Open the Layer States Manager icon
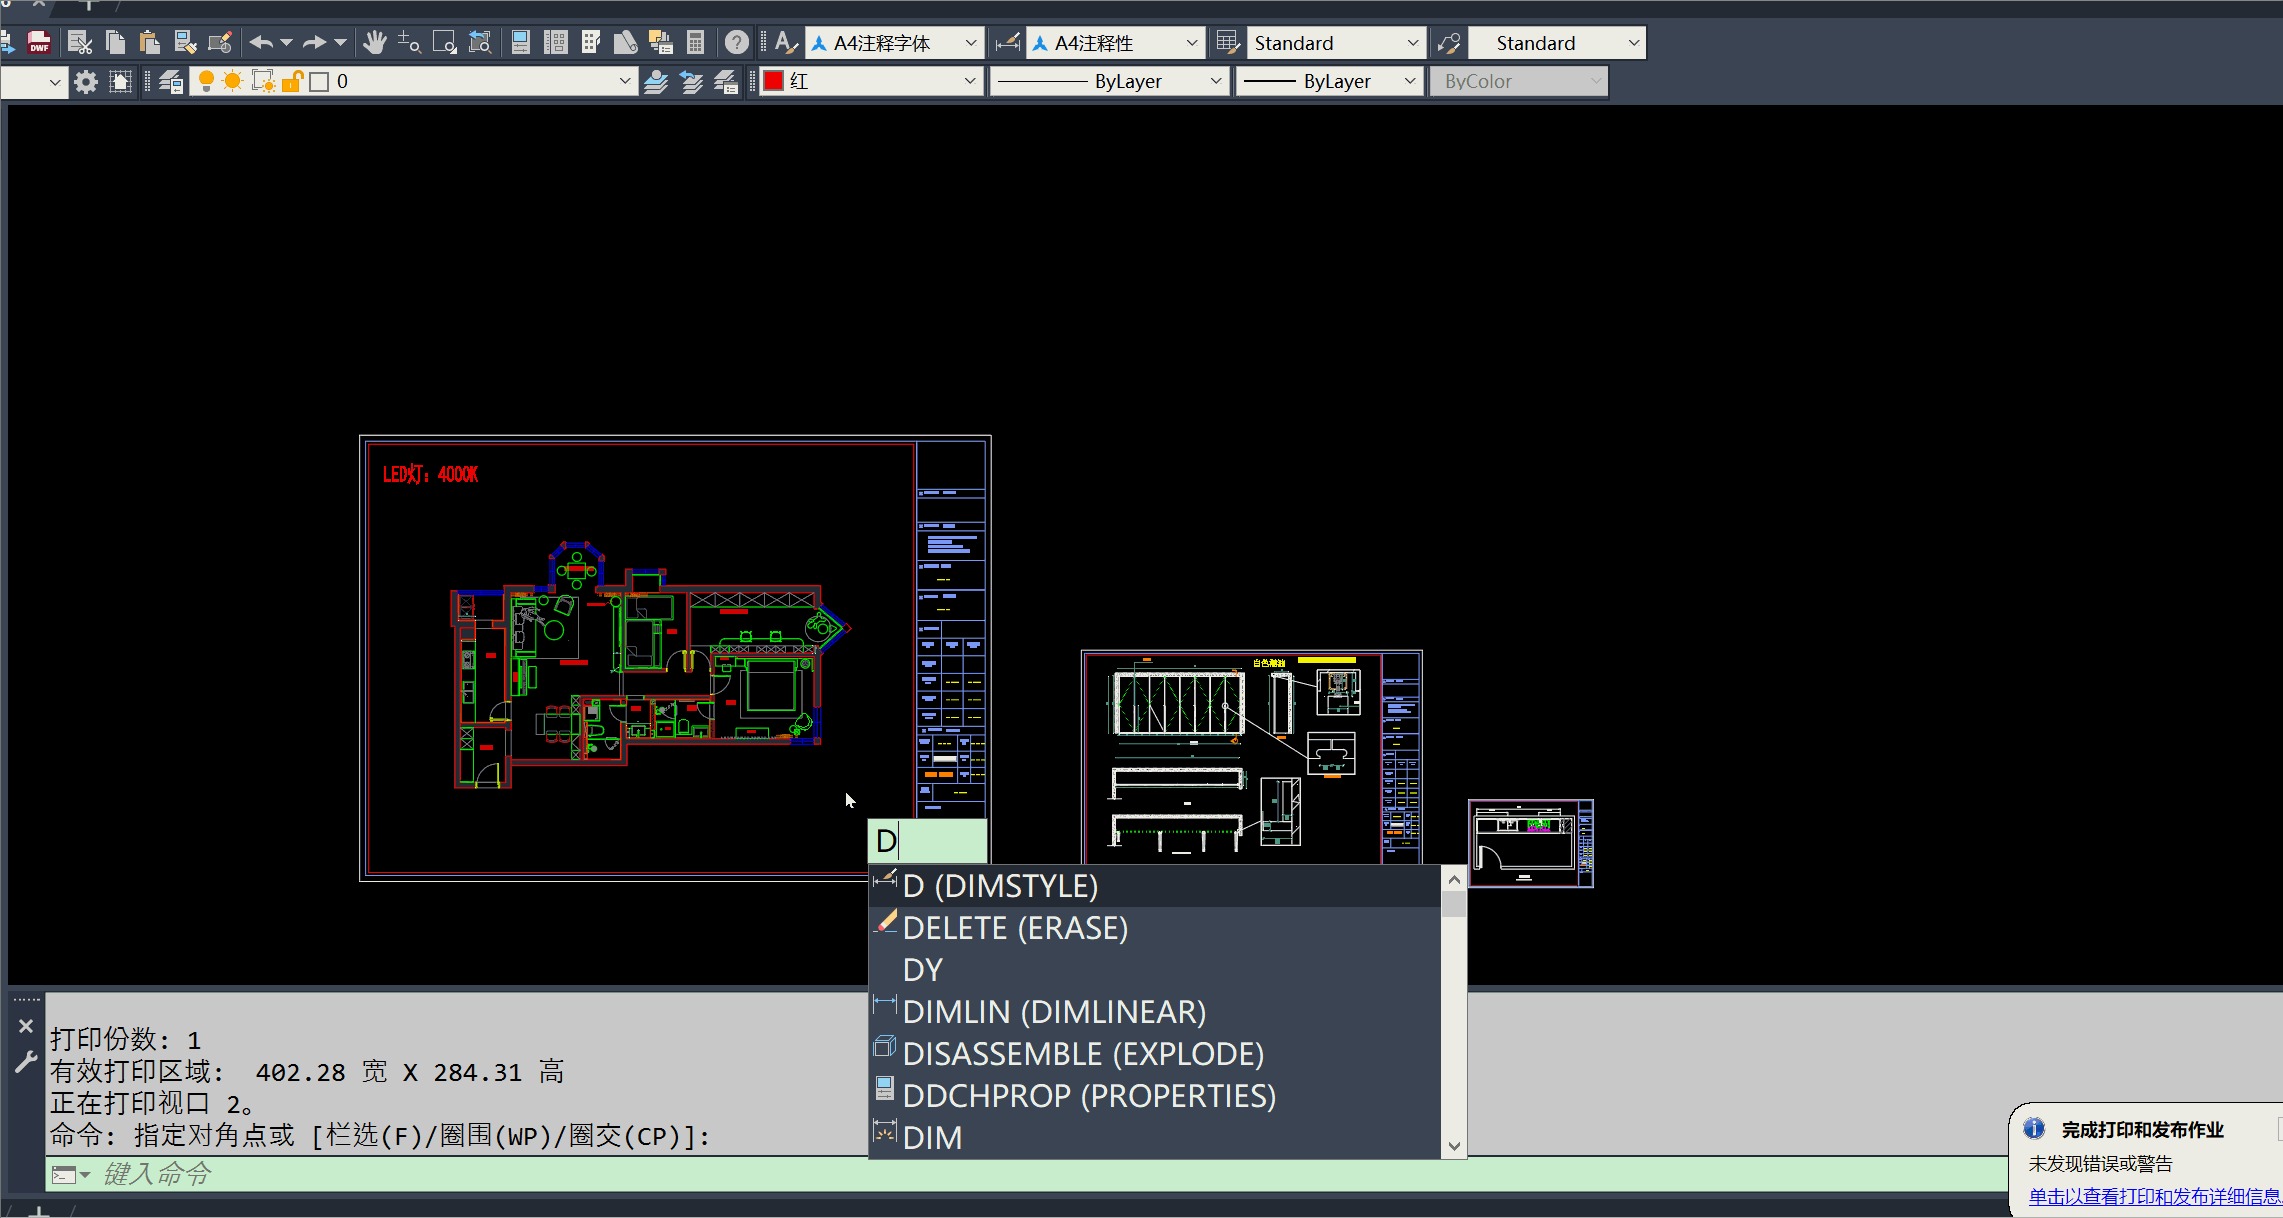Viewport: 2283px width, 1218px height. tap(726, 81)
